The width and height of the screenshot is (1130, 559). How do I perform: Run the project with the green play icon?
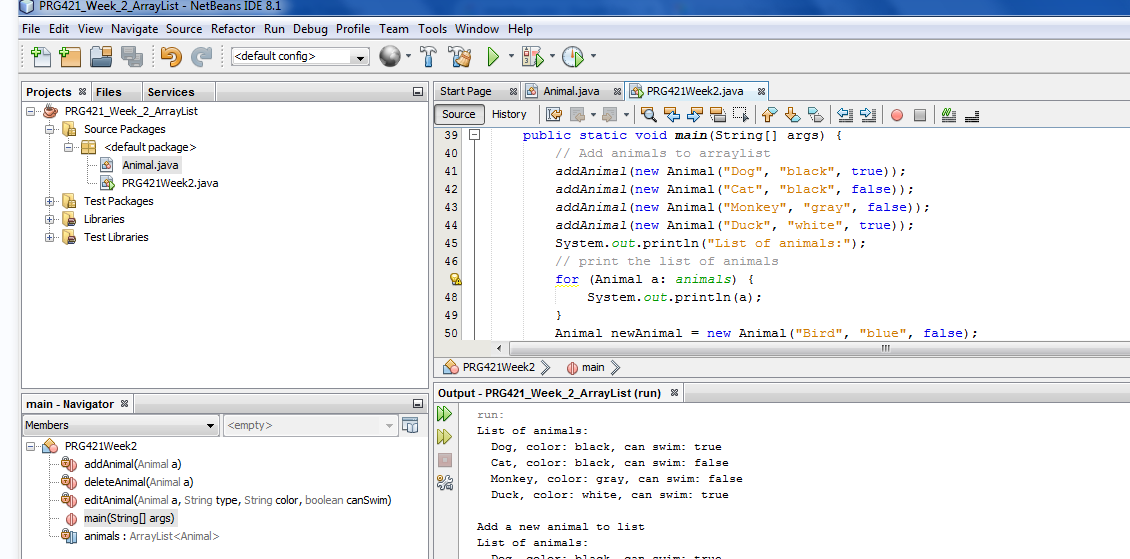pos(494,56)
